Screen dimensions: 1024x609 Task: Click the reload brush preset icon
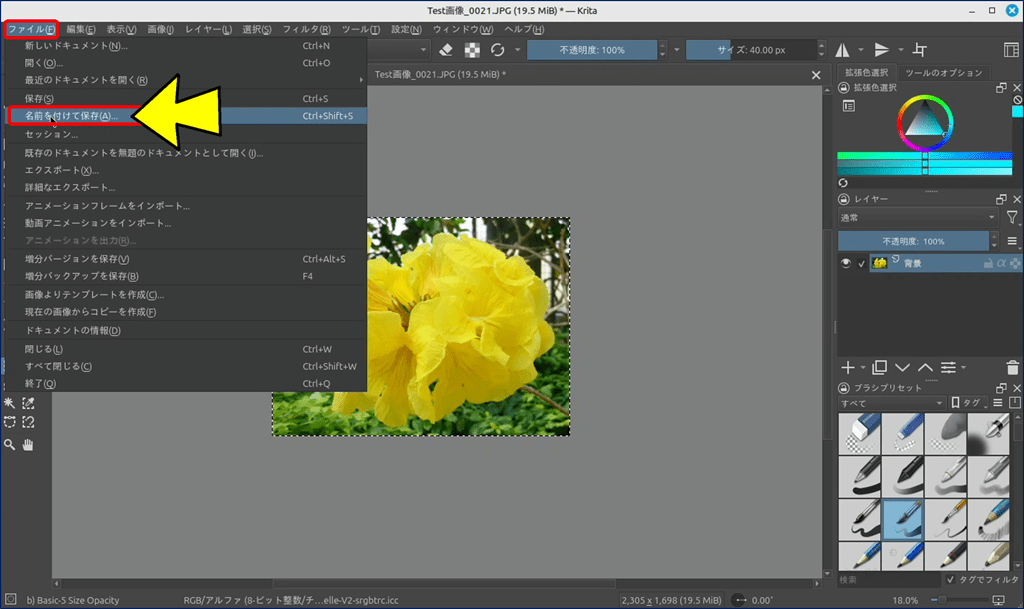click(x=497, y=50)
